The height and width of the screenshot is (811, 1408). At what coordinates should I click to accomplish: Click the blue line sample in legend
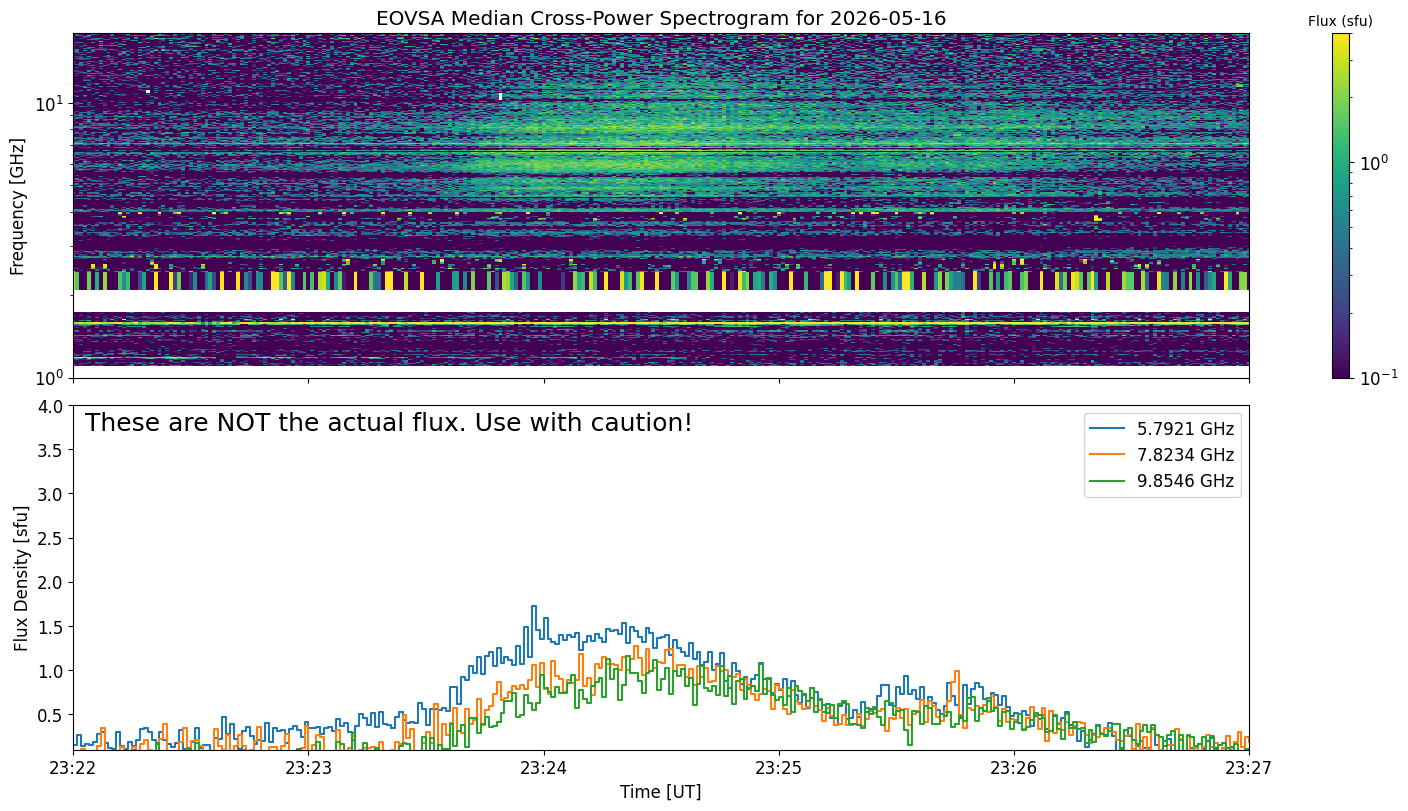point(1107,429)
